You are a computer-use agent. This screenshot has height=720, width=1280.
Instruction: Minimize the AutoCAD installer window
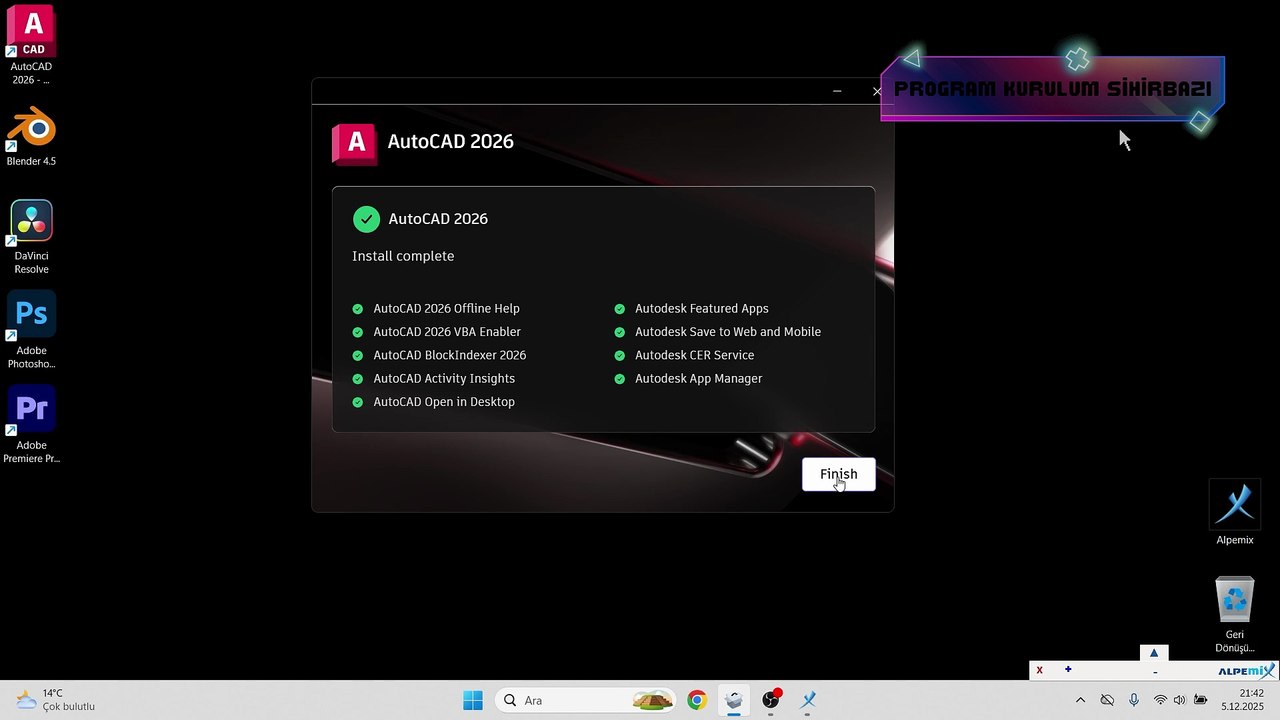[x=837, y=91]
